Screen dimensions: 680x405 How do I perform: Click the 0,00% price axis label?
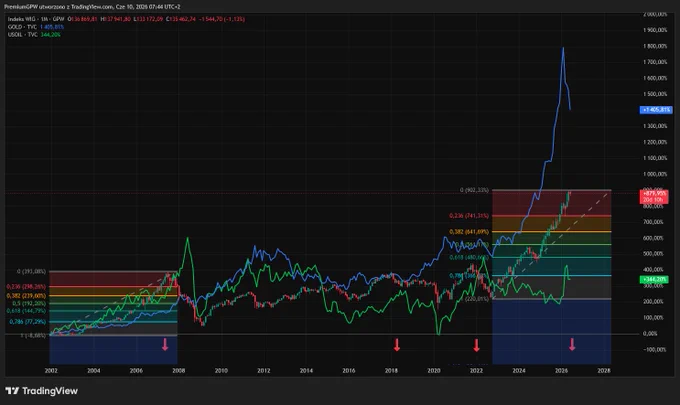650,333
